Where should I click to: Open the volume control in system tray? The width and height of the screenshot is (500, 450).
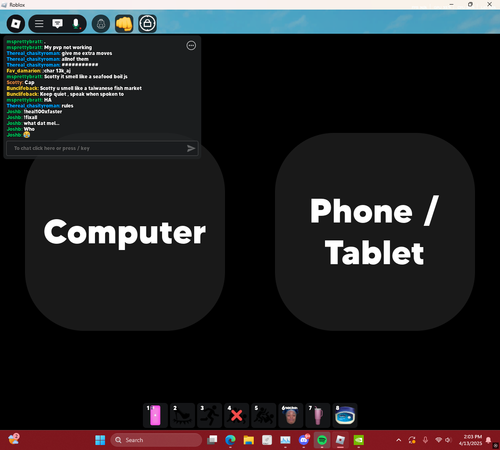pos(448,440)
